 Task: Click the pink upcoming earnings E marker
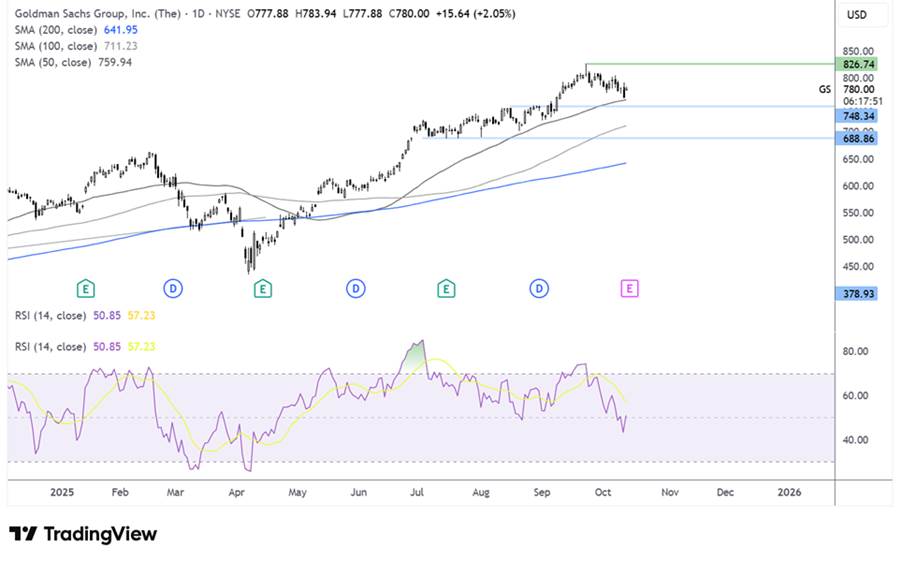click(629, 288)
